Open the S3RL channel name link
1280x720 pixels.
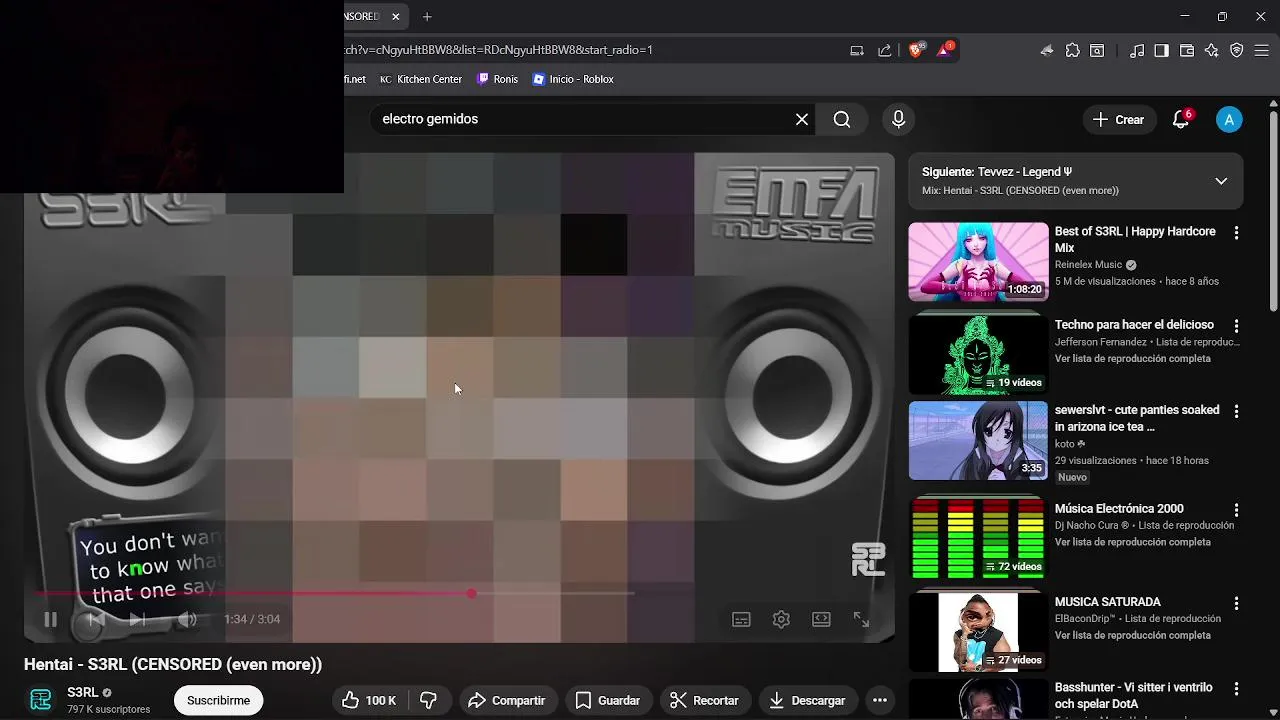83,692
